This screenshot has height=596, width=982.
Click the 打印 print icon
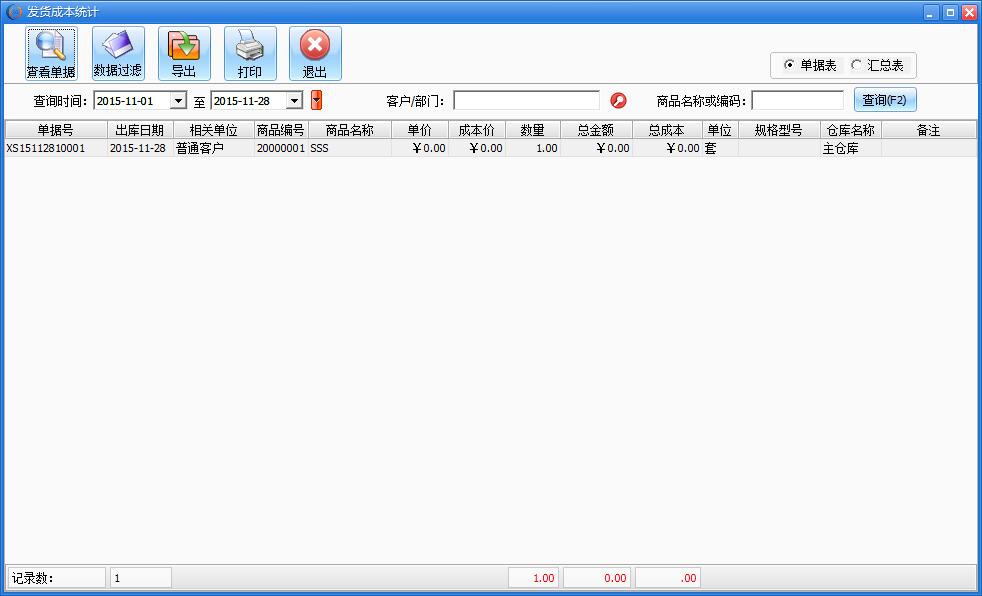click(x=250, y=53)
